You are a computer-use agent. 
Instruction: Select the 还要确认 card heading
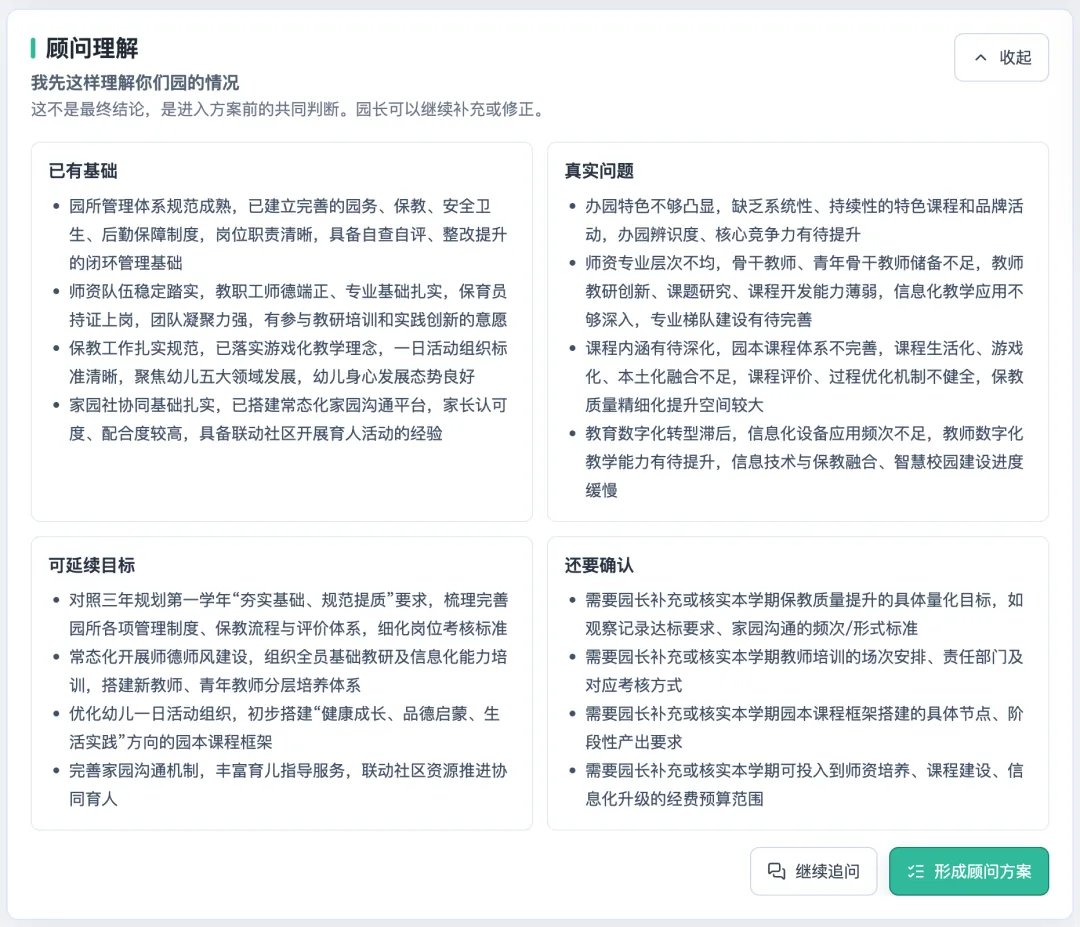click(x=599, y=565)
